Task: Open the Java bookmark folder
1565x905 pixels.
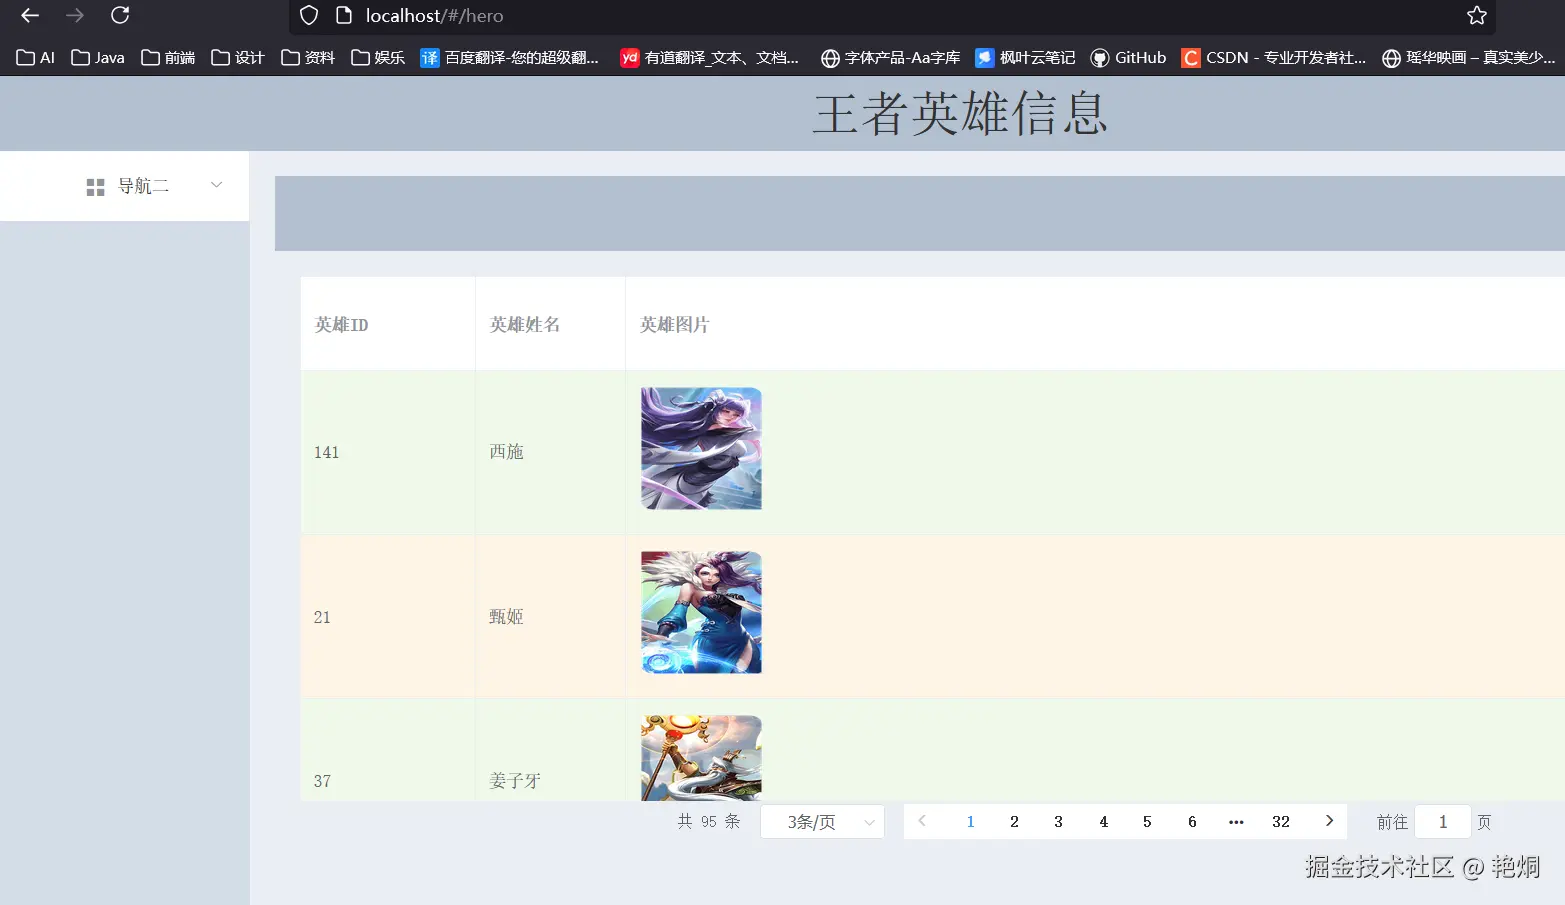Action: 98,58
